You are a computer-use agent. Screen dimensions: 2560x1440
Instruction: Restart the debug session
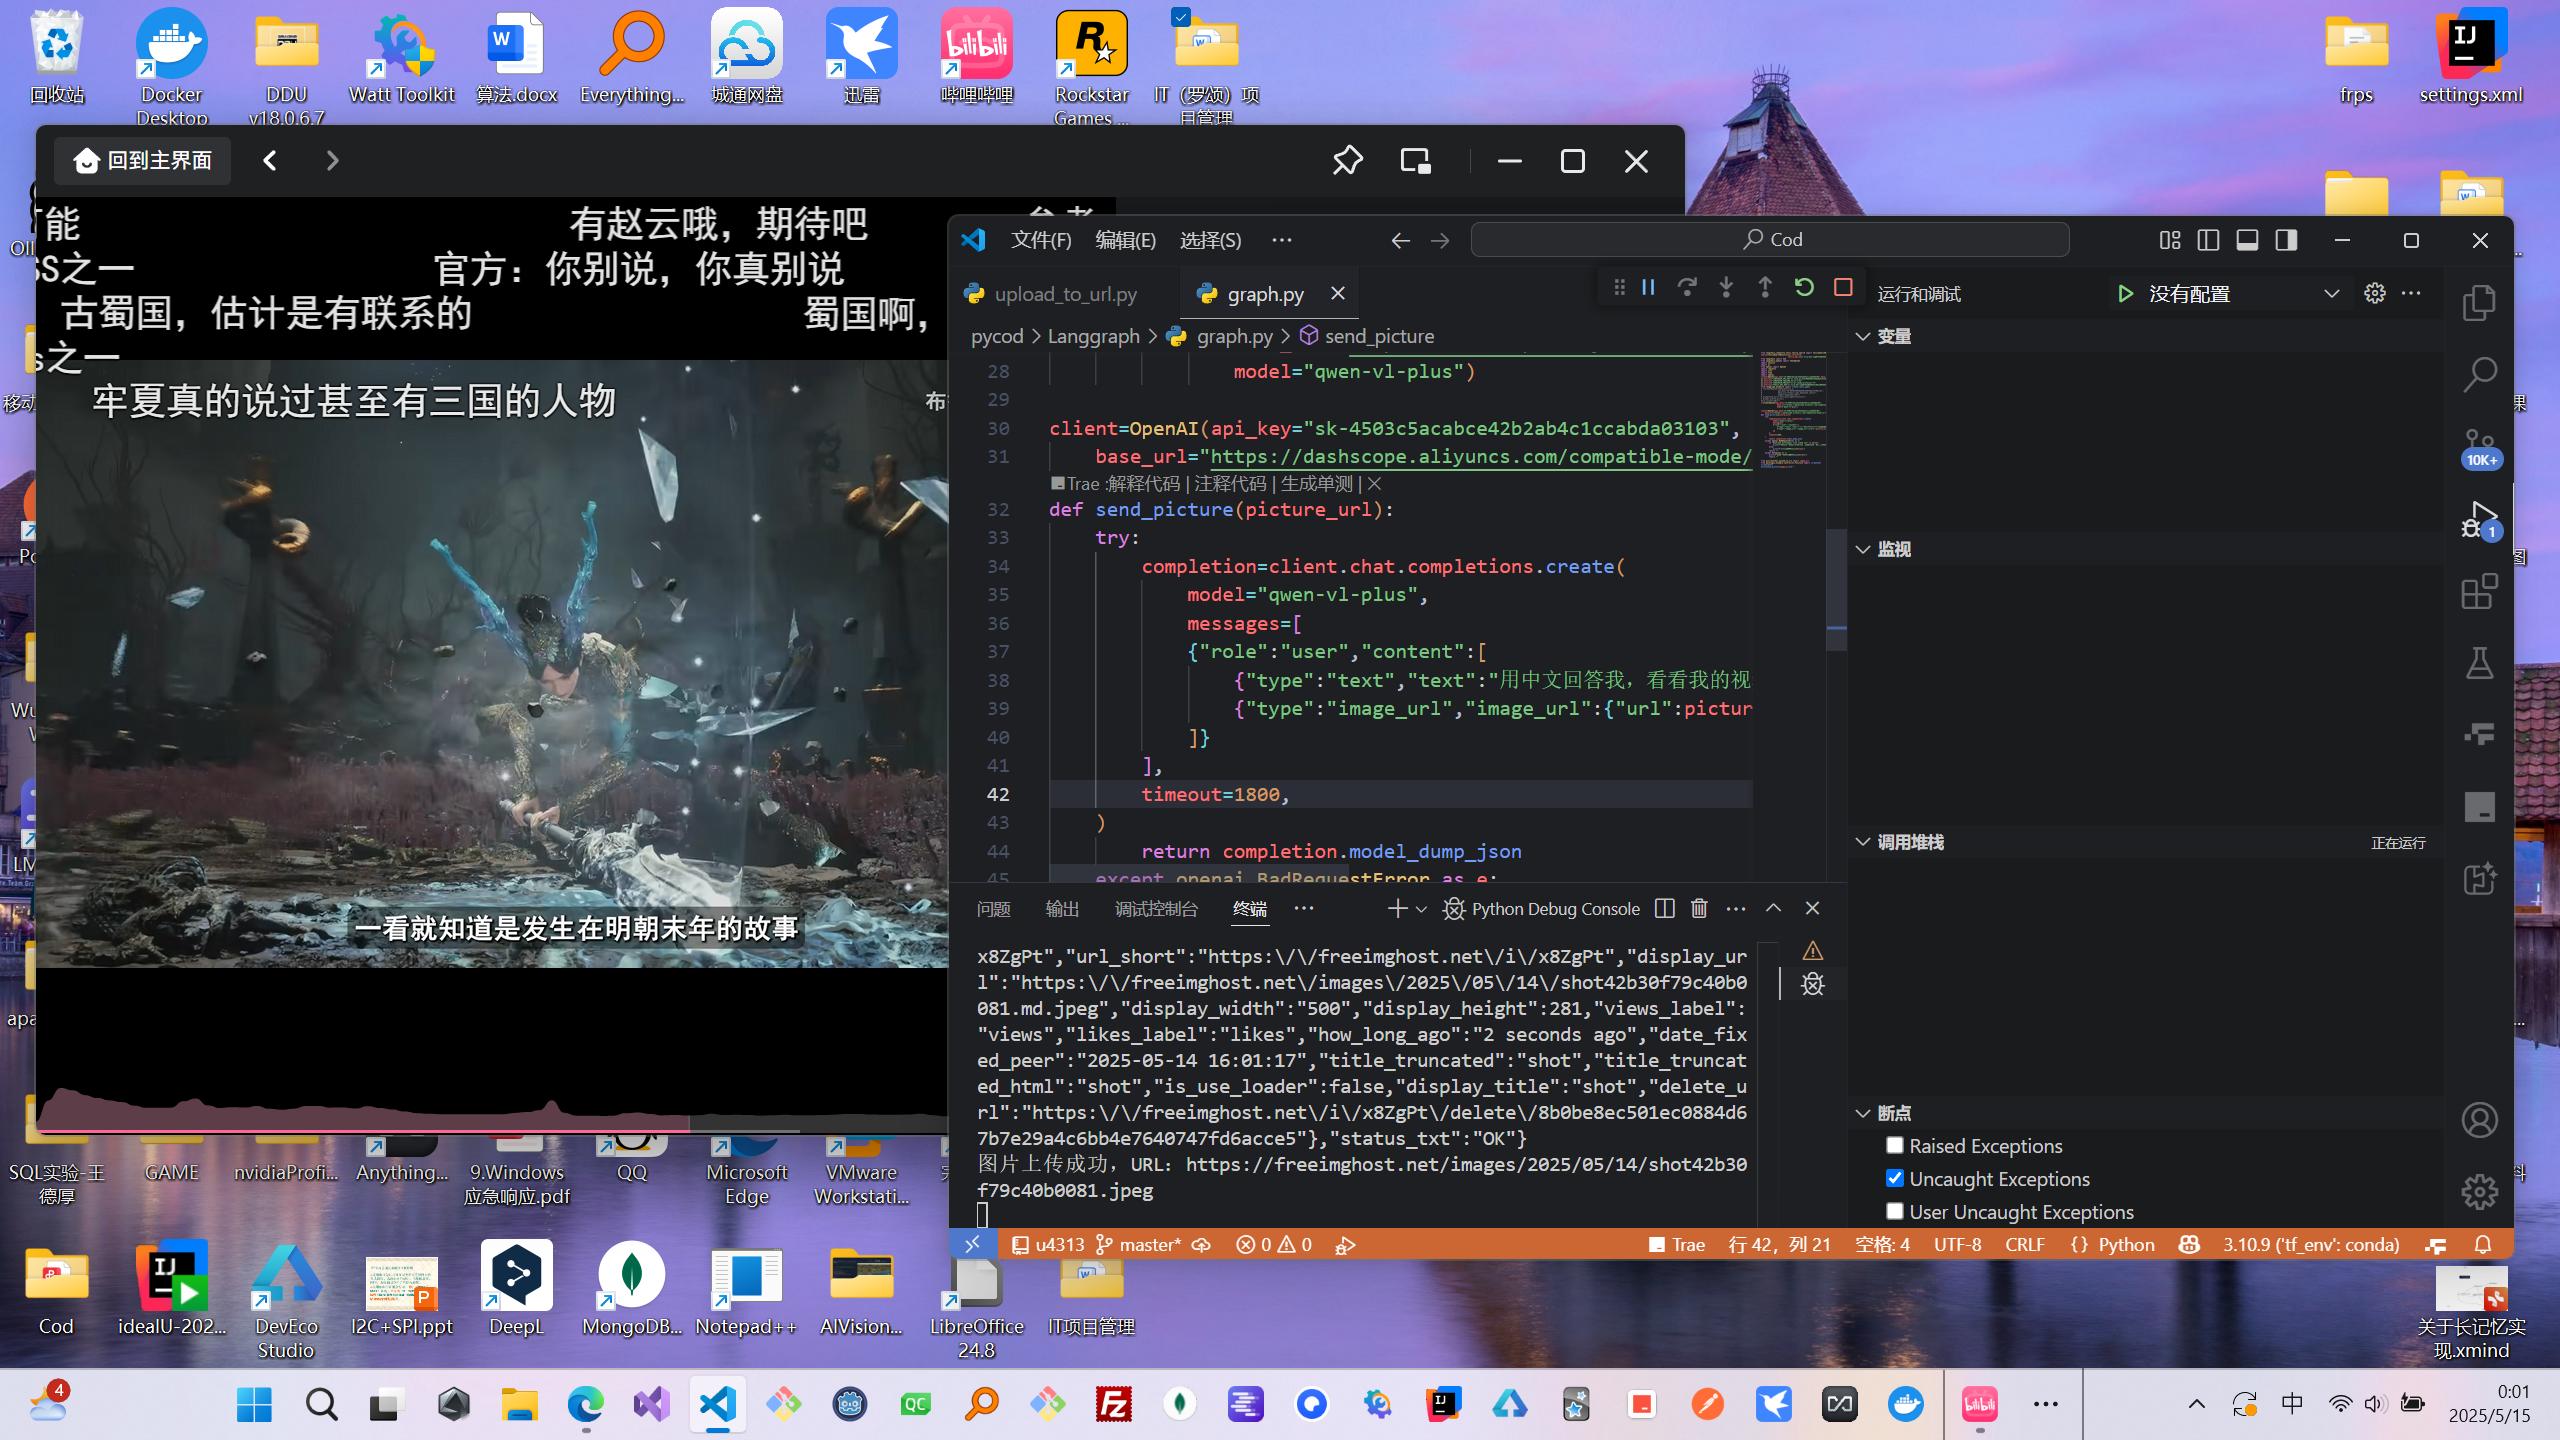point(1804,288)
